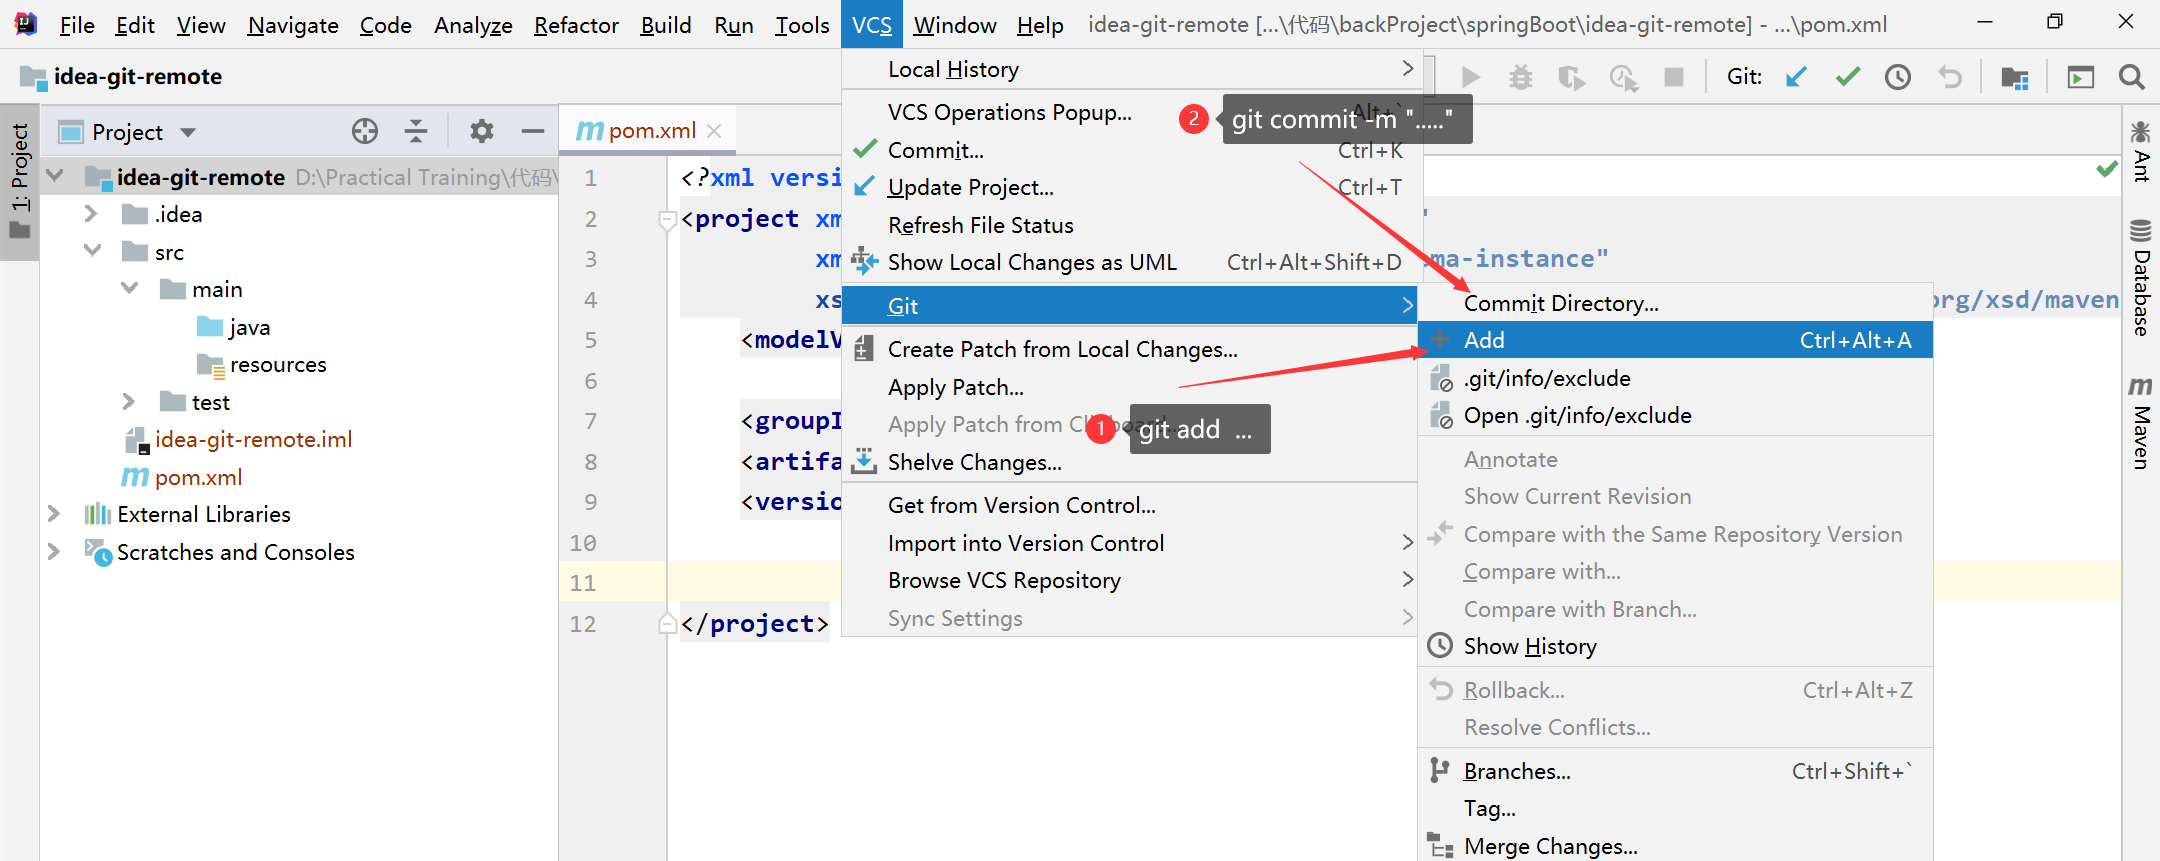Click the Run with Coverage icon
The width and height of the screenshot is (2160, 861).
pos(1572,77)
